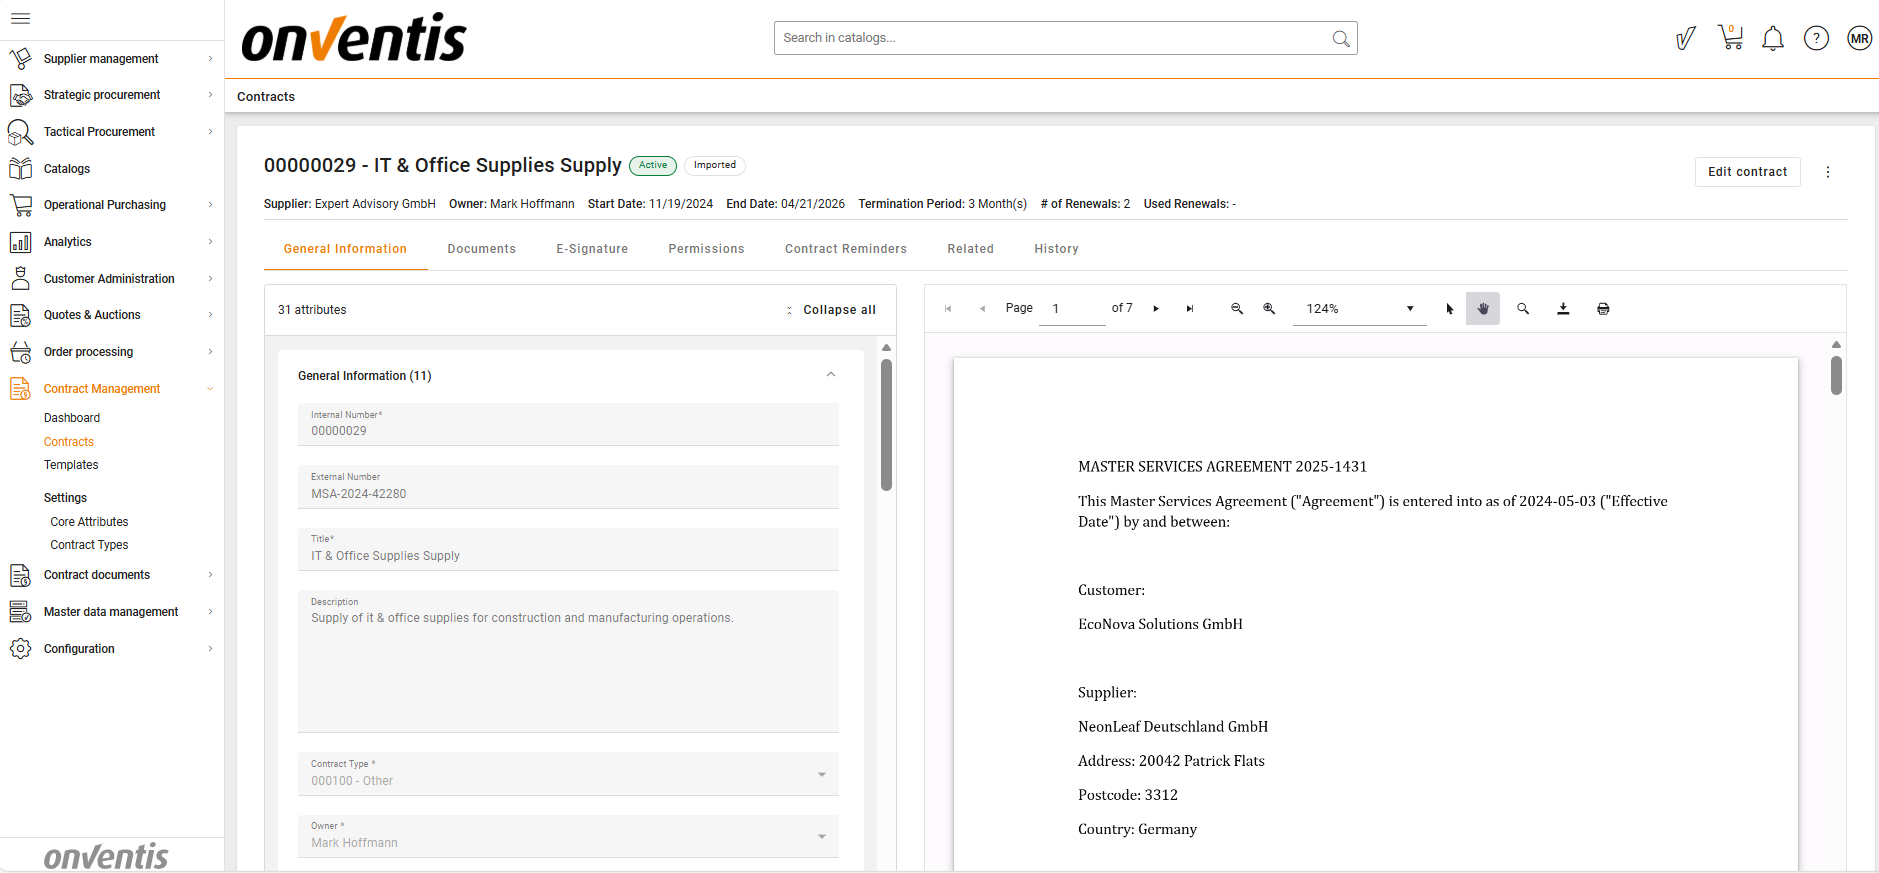Switch to the Documents tab
1879x873 pixels.
click(481, 249)
